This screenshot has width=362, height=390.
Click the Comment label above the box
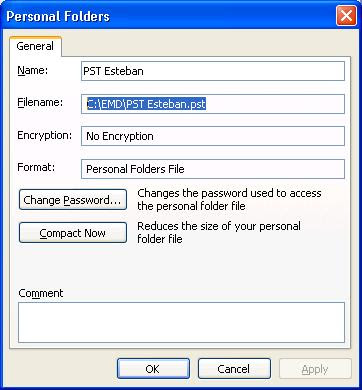(41, 293)
